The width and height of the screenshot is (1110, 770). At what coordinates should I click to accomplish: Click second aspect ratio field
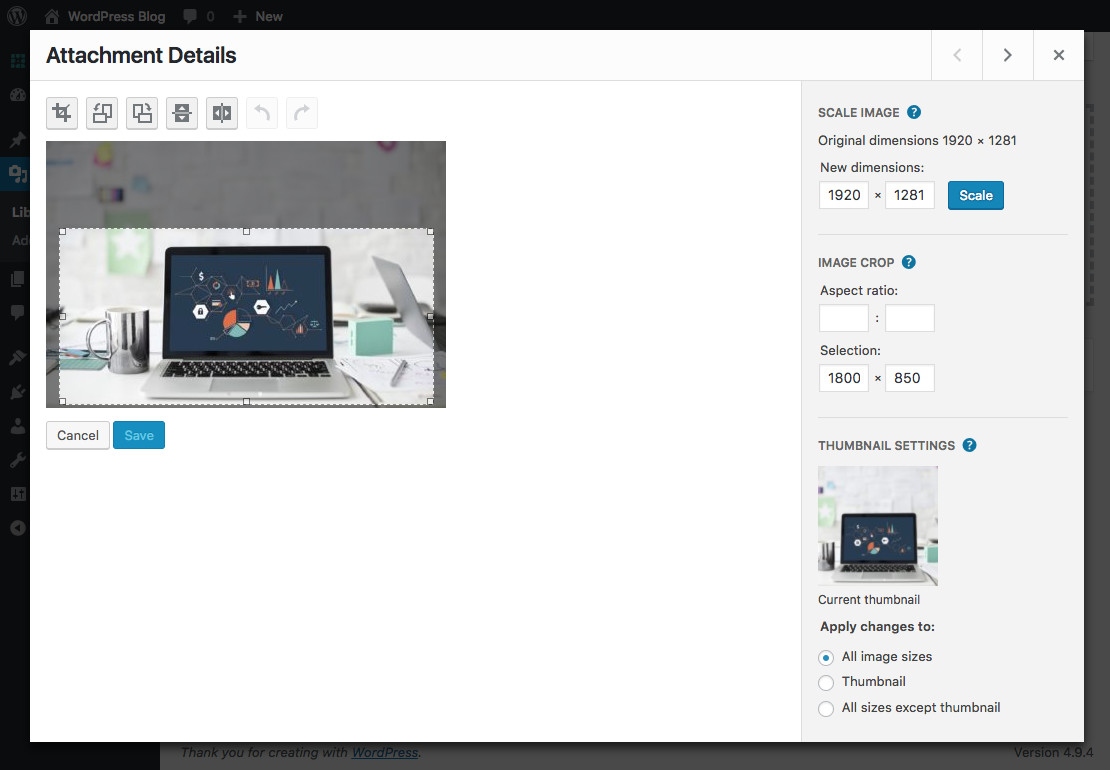tap(910, 318)
